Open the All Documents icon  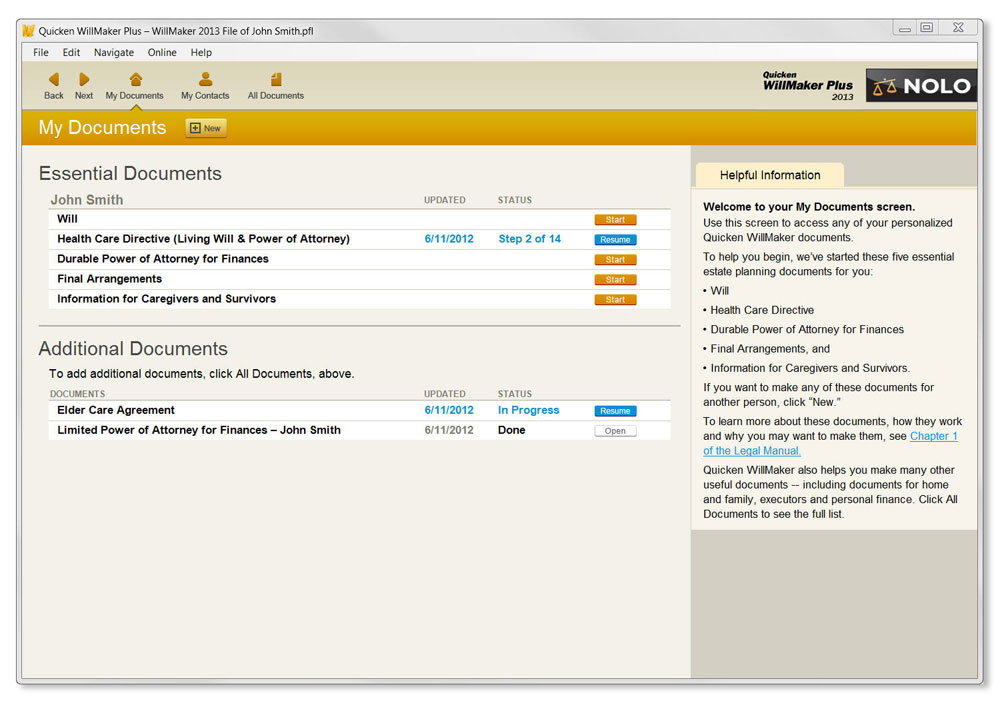276,80
